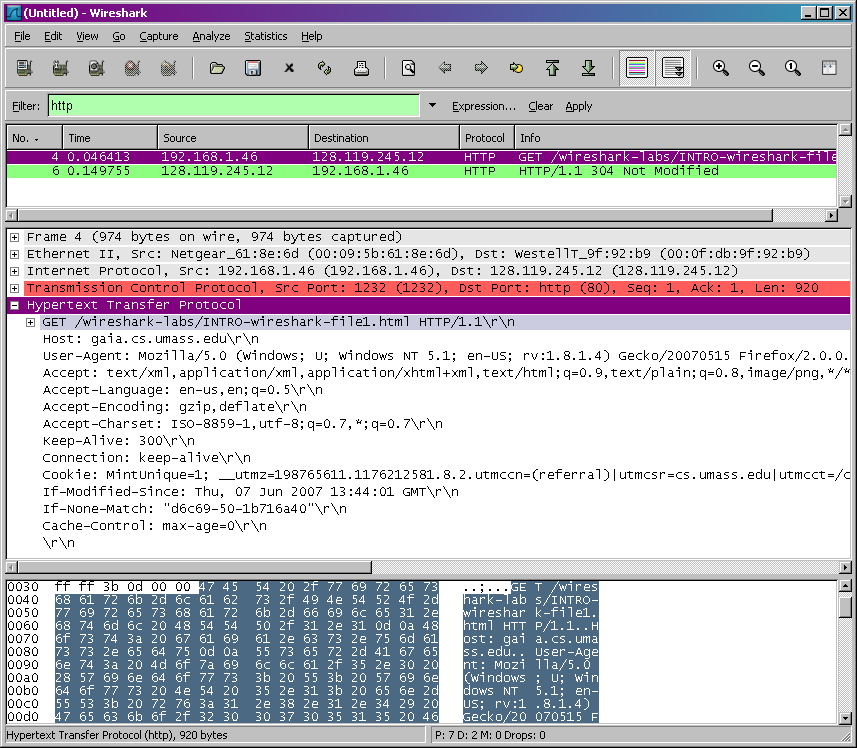Screen dimensions: 857x748
Task: Click the packet list horizontal scrollbar thumb
Action: pos(395,215)
